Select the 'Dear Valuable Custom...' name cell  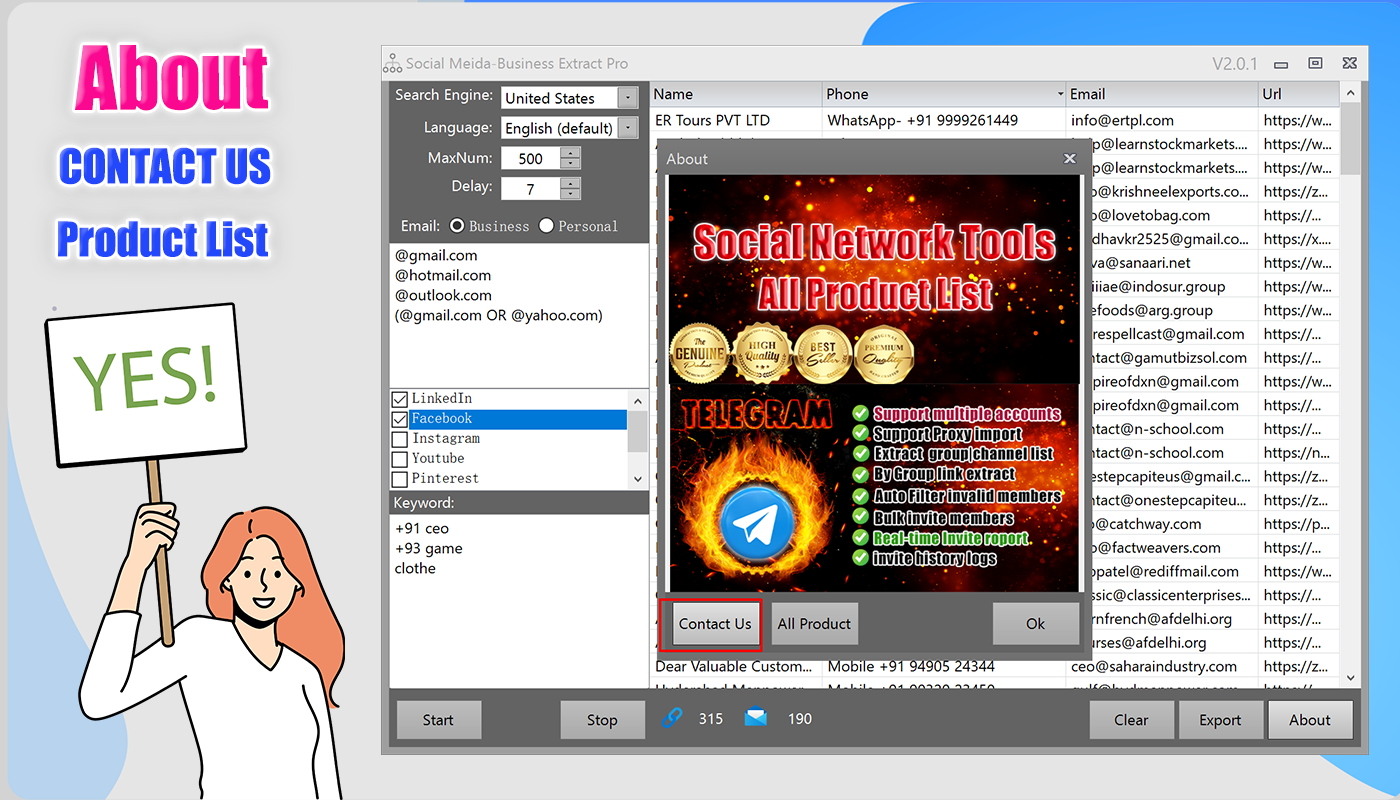tap(736, 666)
